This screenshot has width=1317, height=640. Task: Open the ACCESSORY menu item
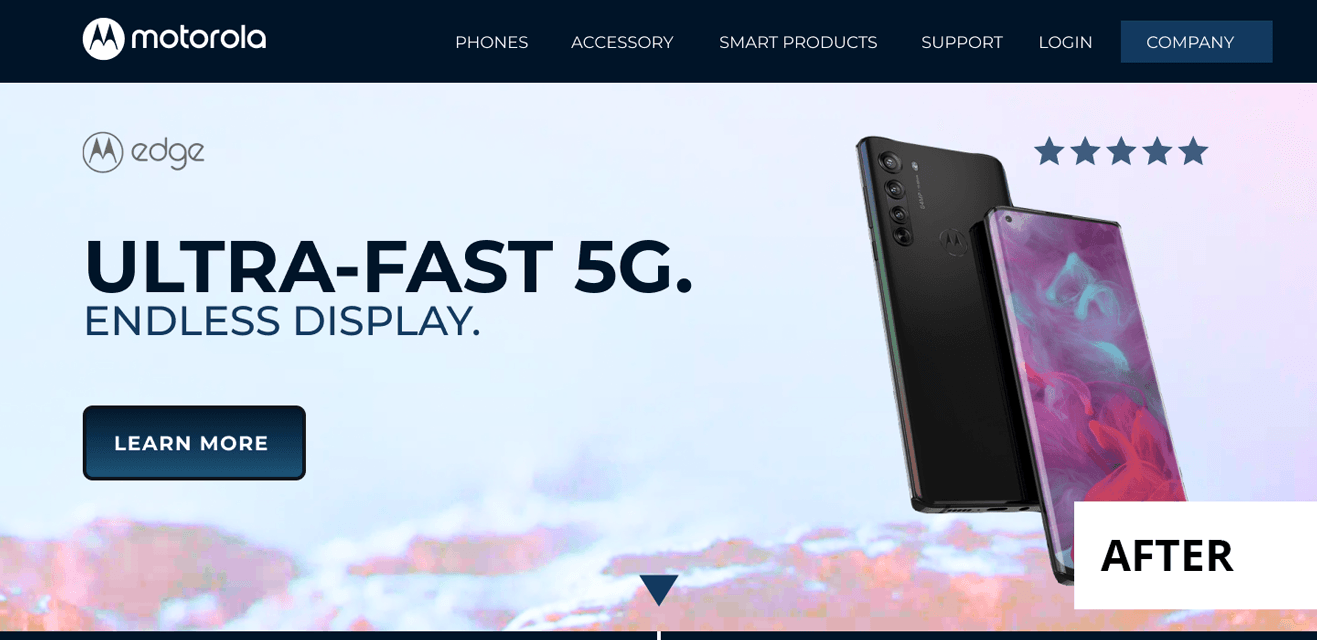pos(622,42)
